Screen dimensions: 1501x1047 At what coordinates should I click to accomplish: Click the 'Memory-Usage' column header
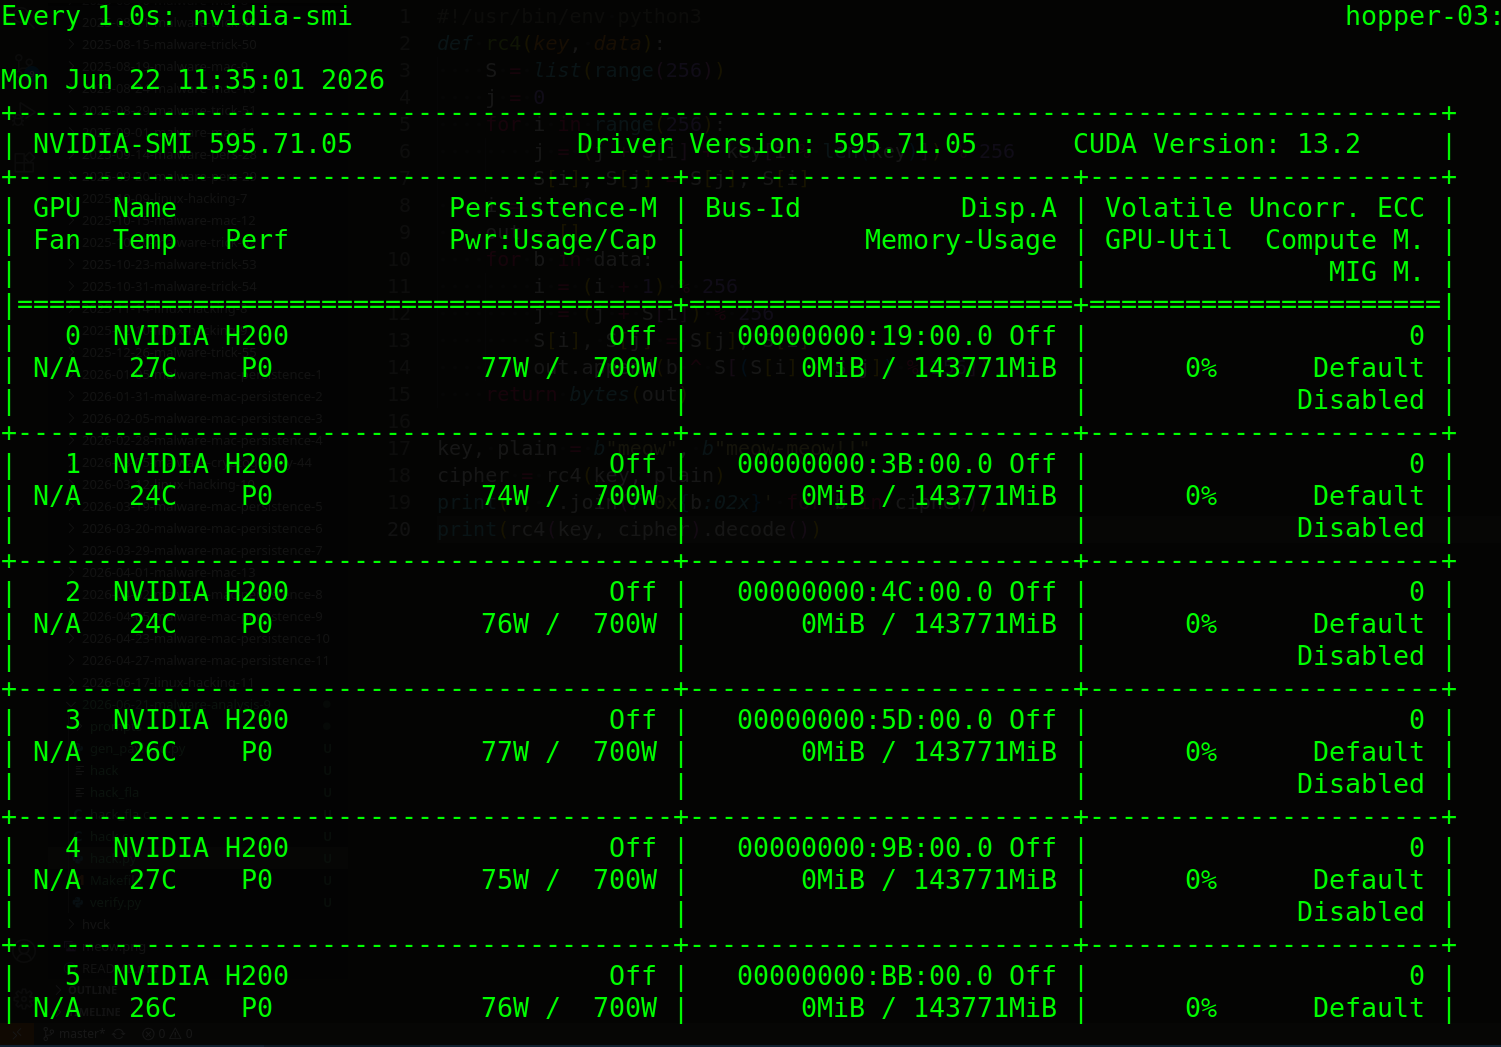(x=961, y=240)
